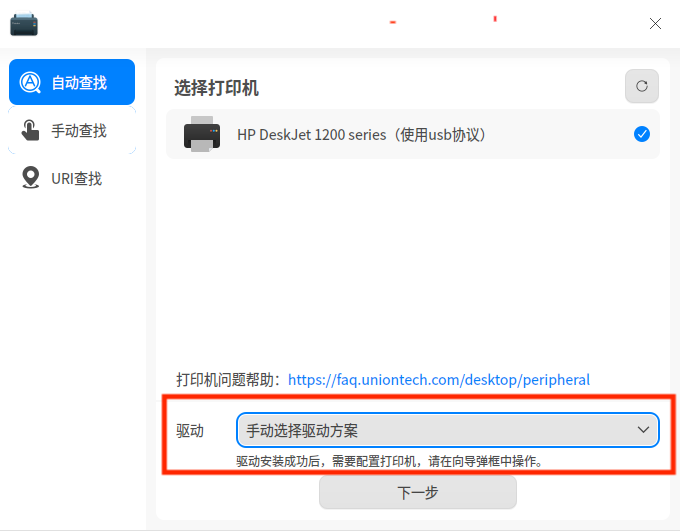
Task: Select HP DeskJet 1200 series row text
Action: [361, 134]
